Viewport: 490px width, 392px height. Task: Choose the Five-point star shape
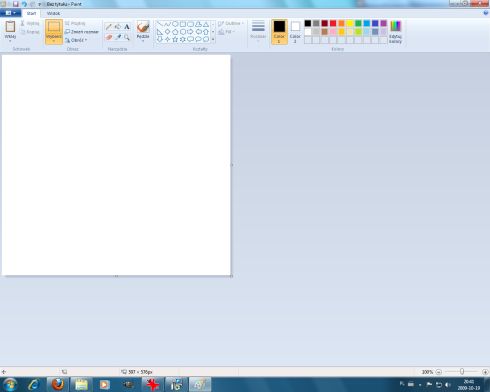[175, 39]
